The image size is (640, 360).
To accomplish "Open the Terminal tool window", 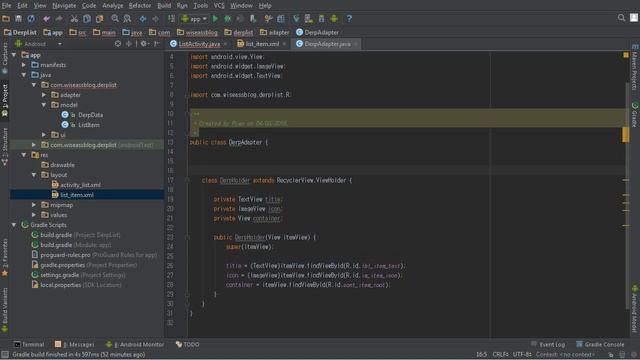I will coord(29,344).
